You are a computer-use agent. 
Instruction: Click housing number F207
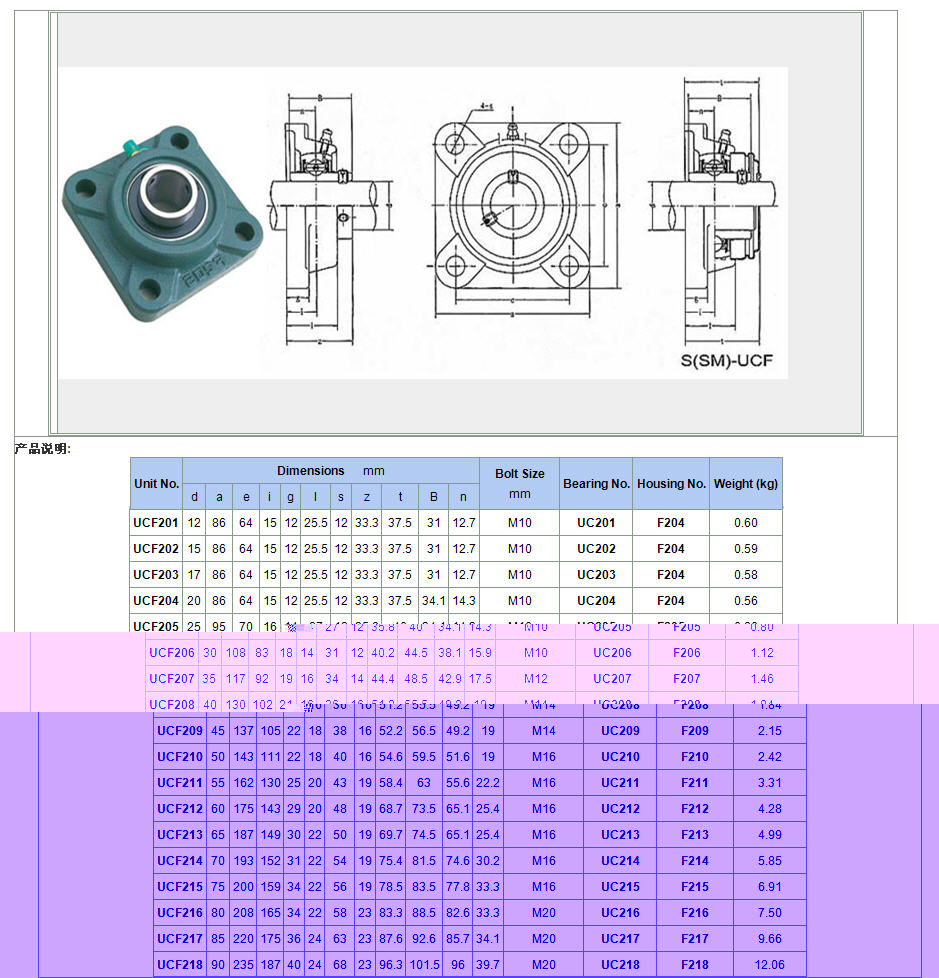pyautogui.click(x=687, y=679)
